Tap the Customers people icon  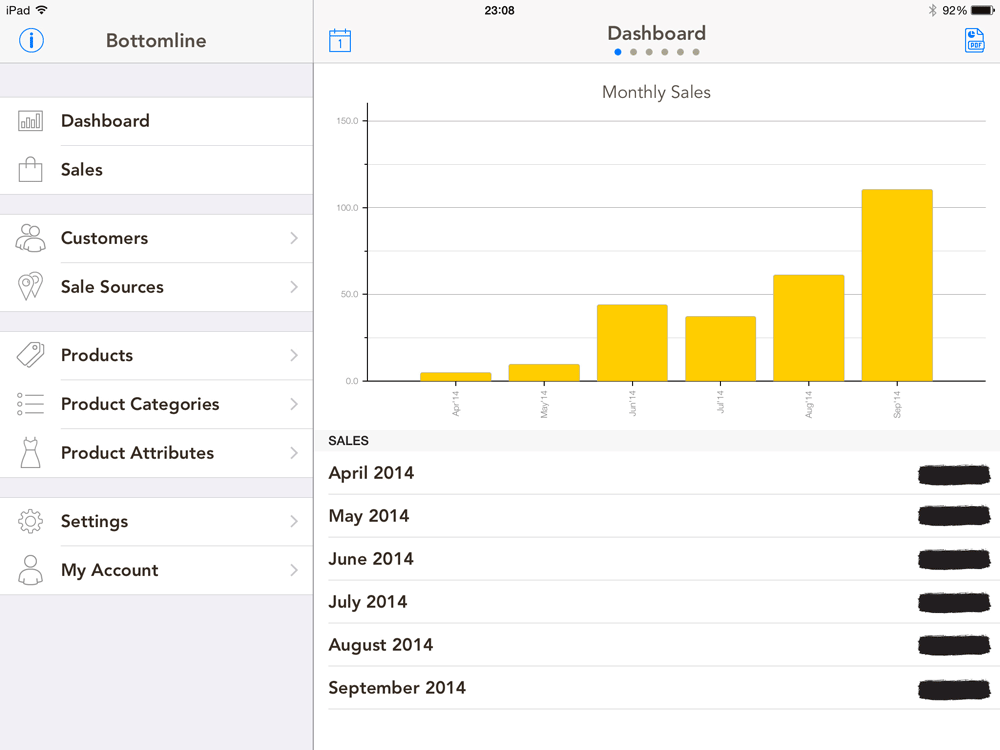[31, 238]
